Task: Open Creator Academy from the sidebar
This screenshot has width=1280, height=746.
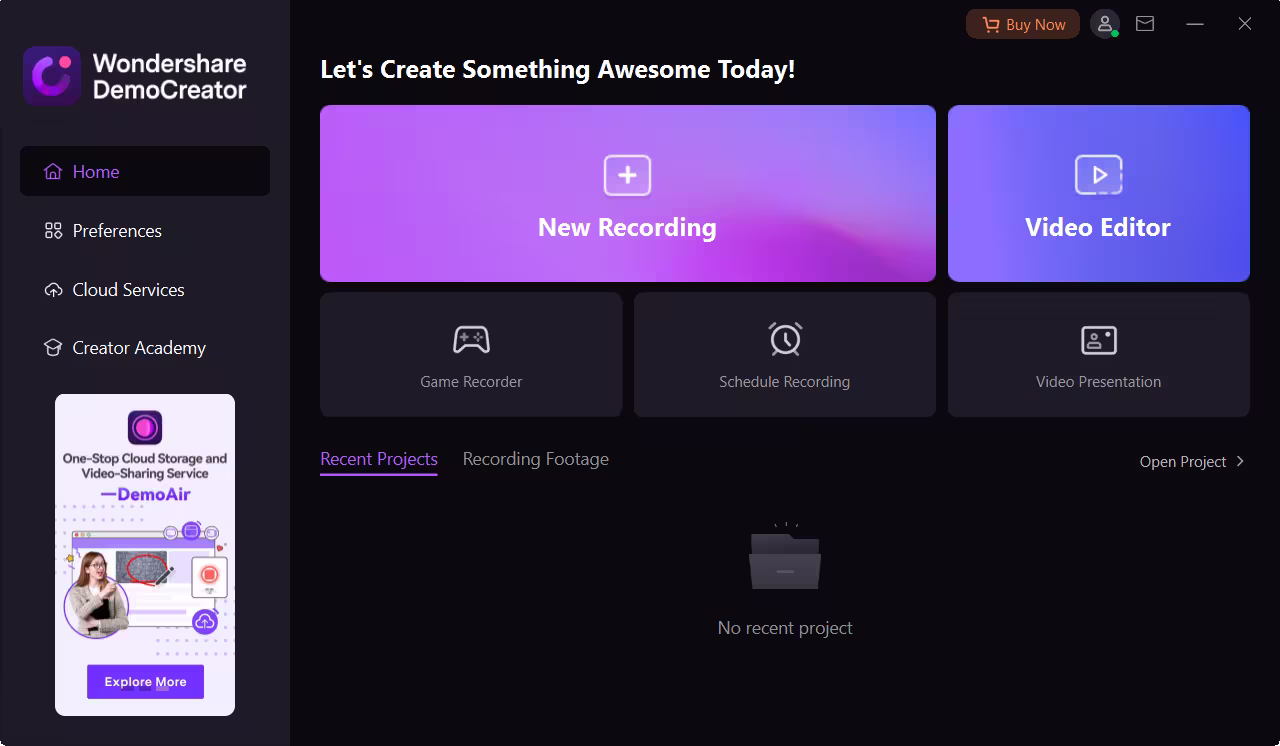Action: coord(145,348)
